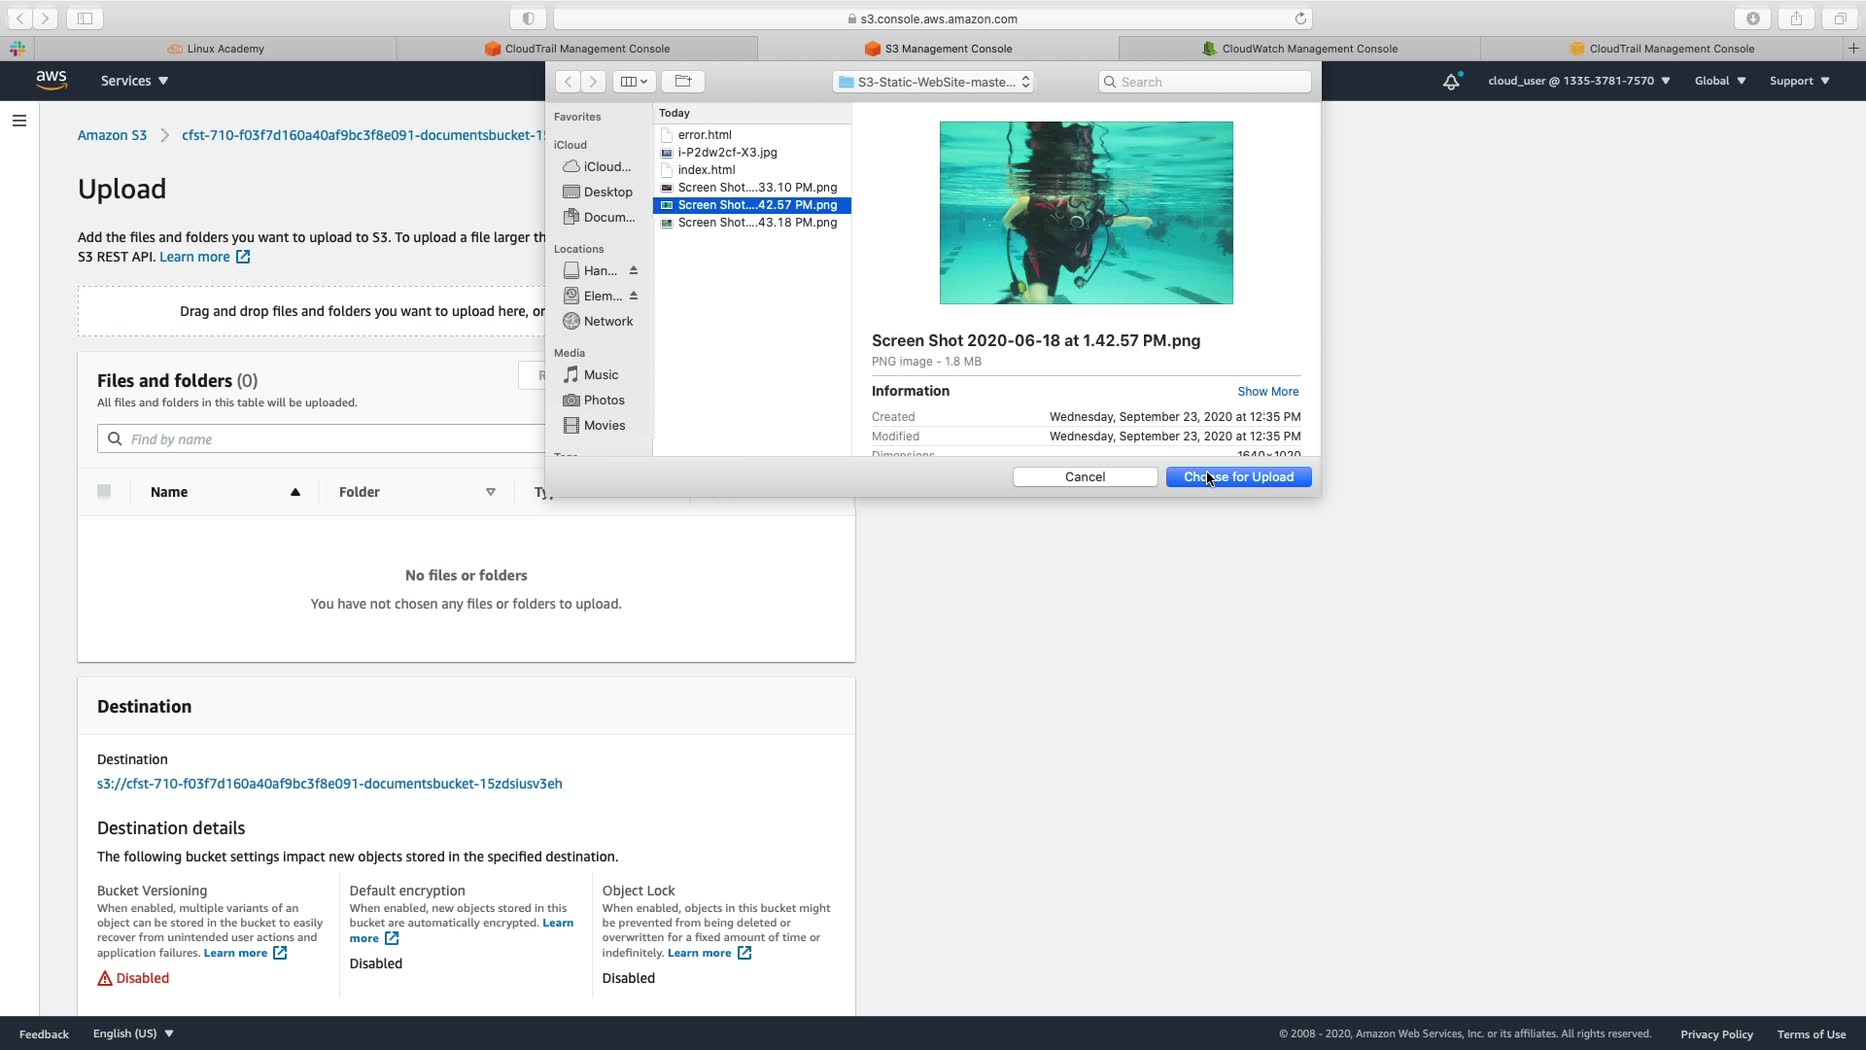The width and height of the screenshot is (1866, 1050).
Task: Click the AWS logo home icon
Action: (x=51, y=80)
